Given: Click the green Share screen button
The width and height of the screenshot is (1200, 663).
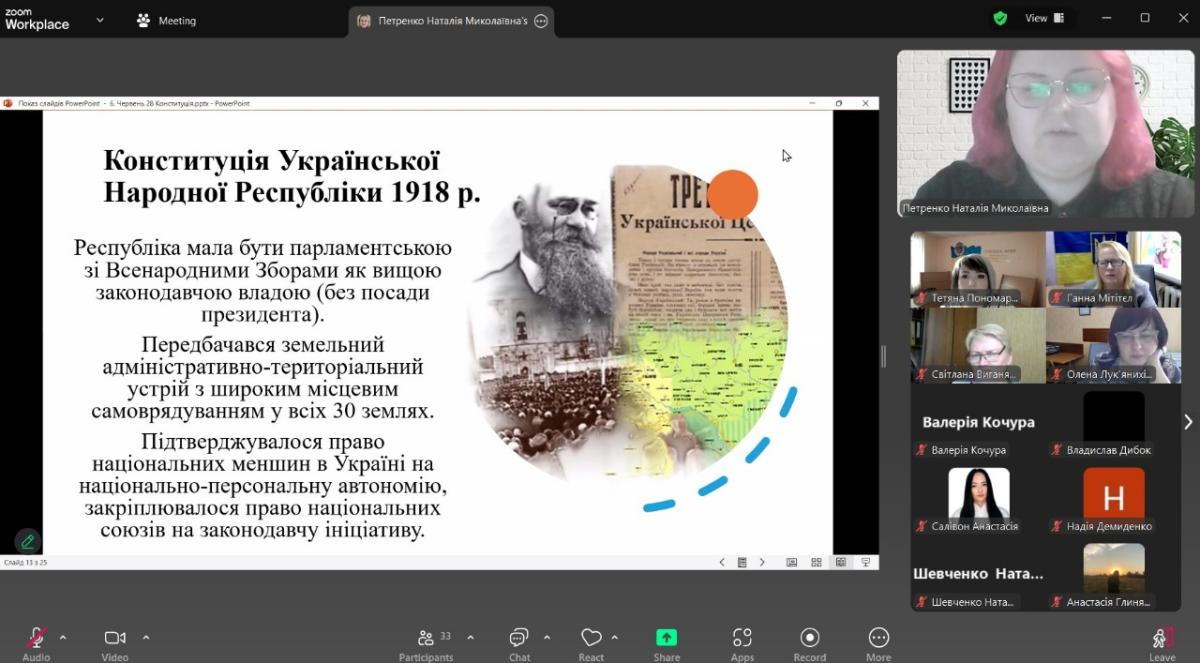Looking at the screenshot, I should [x=666, y=639].
